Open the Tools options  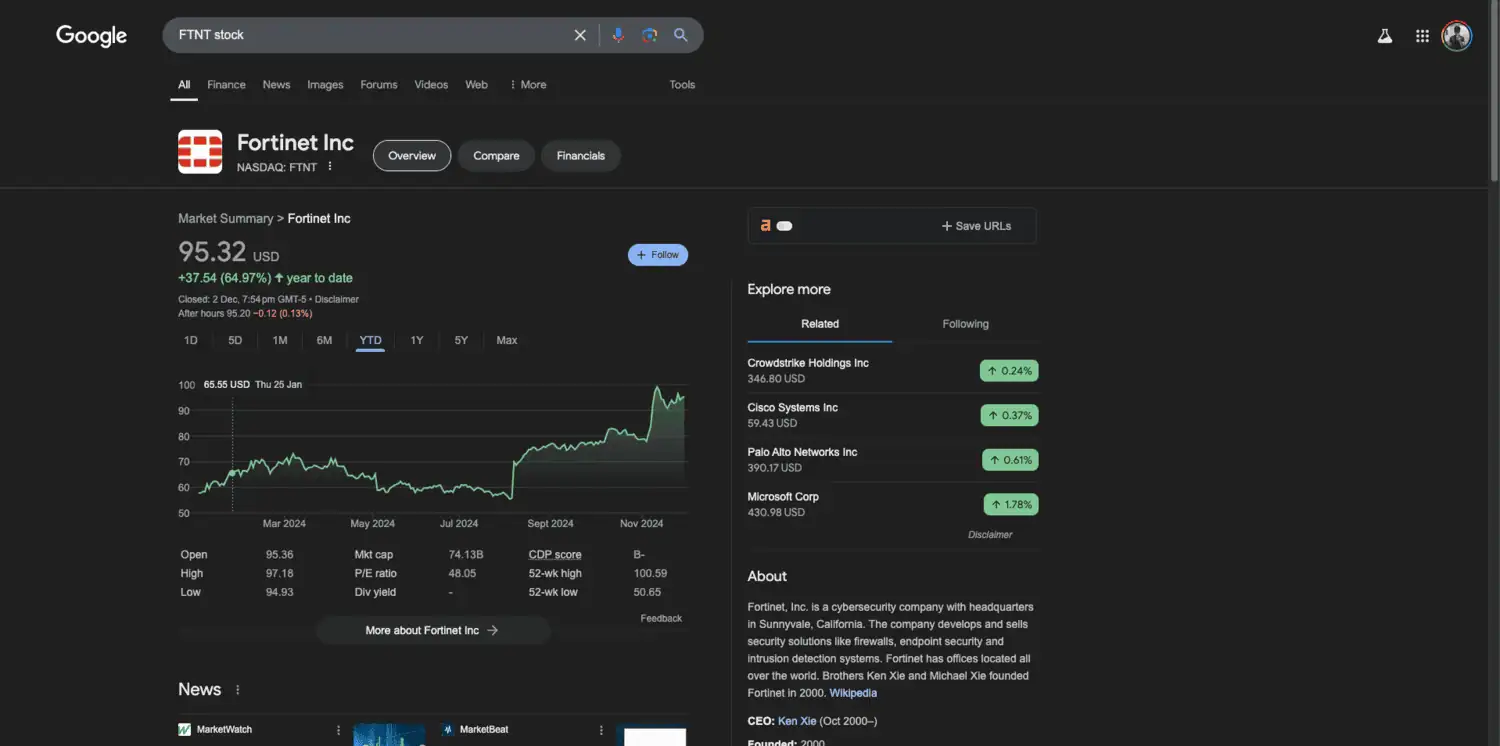682,85
